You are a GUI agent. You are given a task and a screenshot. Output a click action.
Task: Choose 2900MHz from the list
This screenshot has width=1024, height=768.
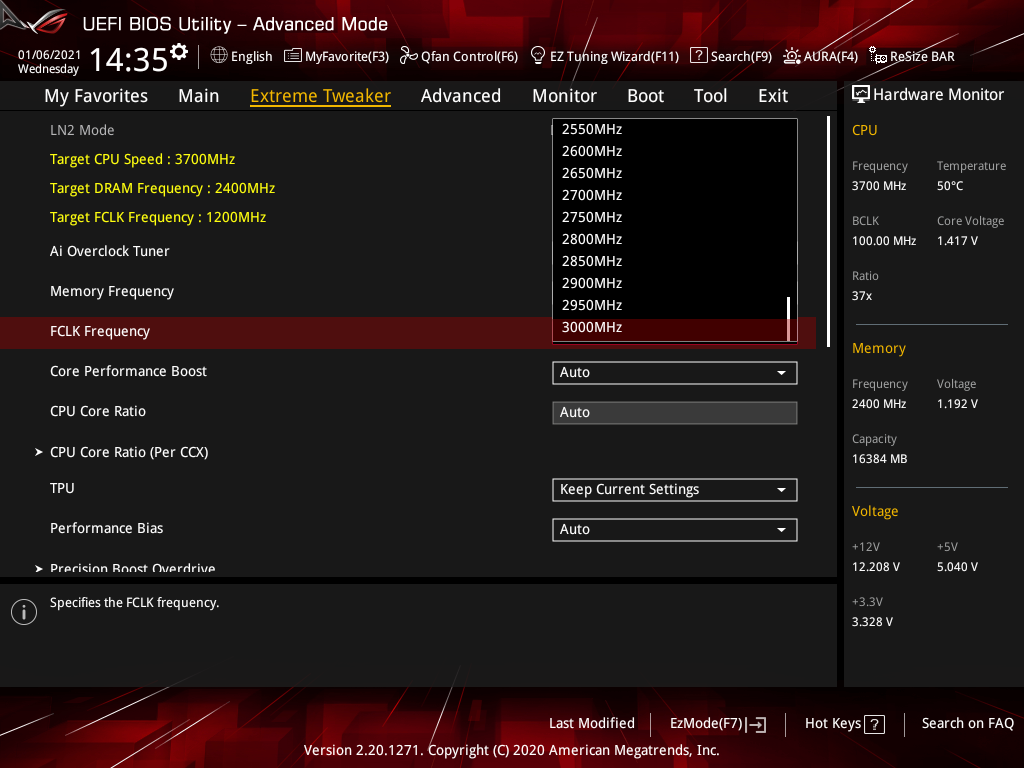click(670, 283)
